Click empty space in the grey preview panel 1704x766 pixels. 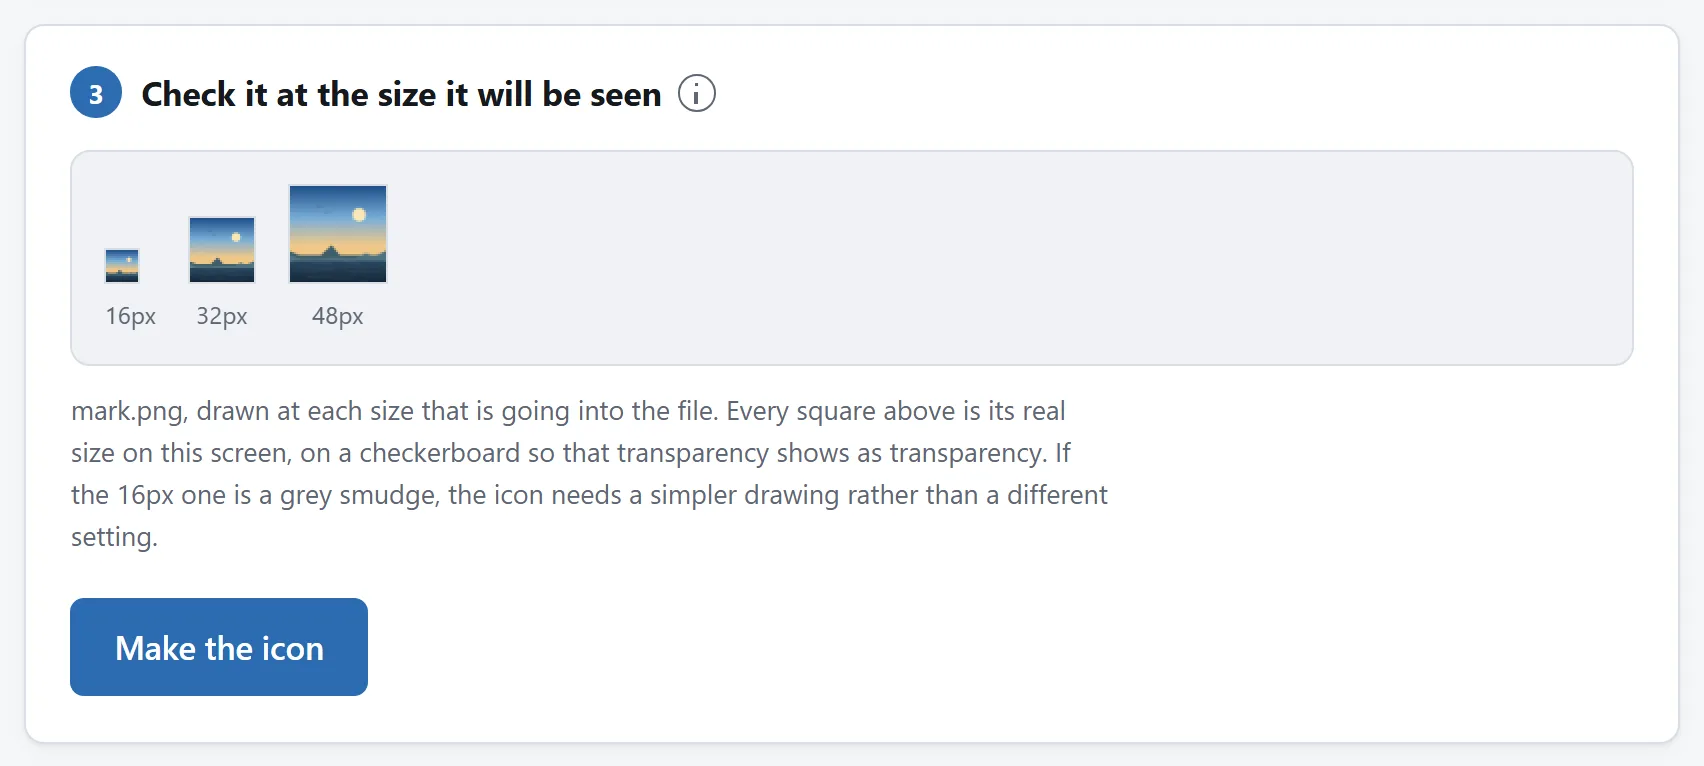pyautogui.click(x=1000, y=258)
